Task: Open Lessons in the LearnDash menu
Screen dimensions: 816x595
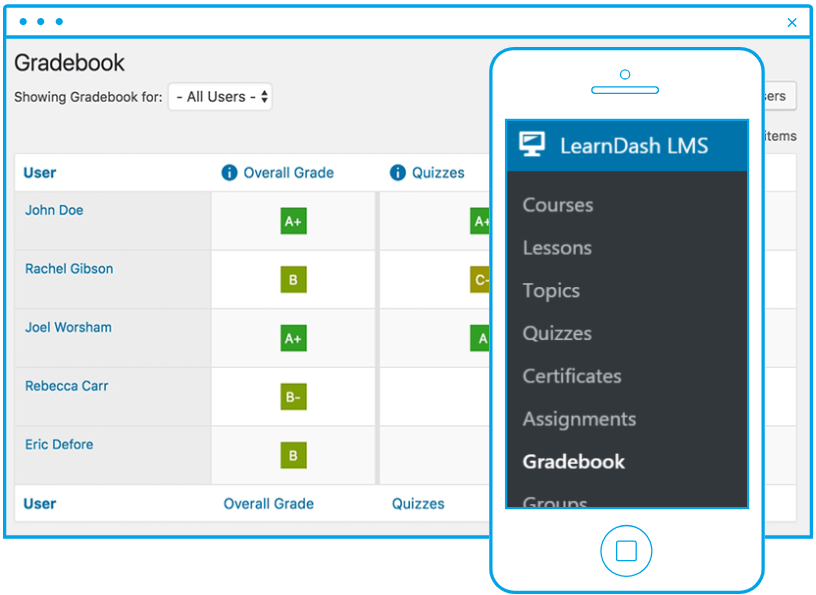Action: [x=557, y=247]
